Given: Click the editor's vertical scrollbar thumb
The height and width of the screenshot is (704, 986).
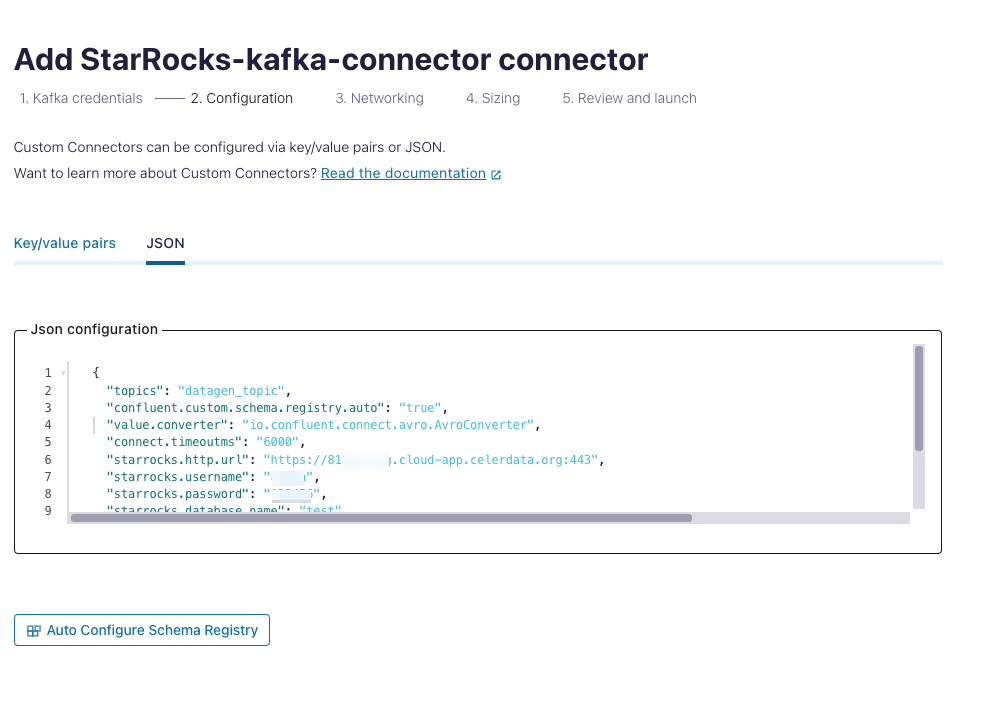Looking at the screenshot, I should (918, 398).
